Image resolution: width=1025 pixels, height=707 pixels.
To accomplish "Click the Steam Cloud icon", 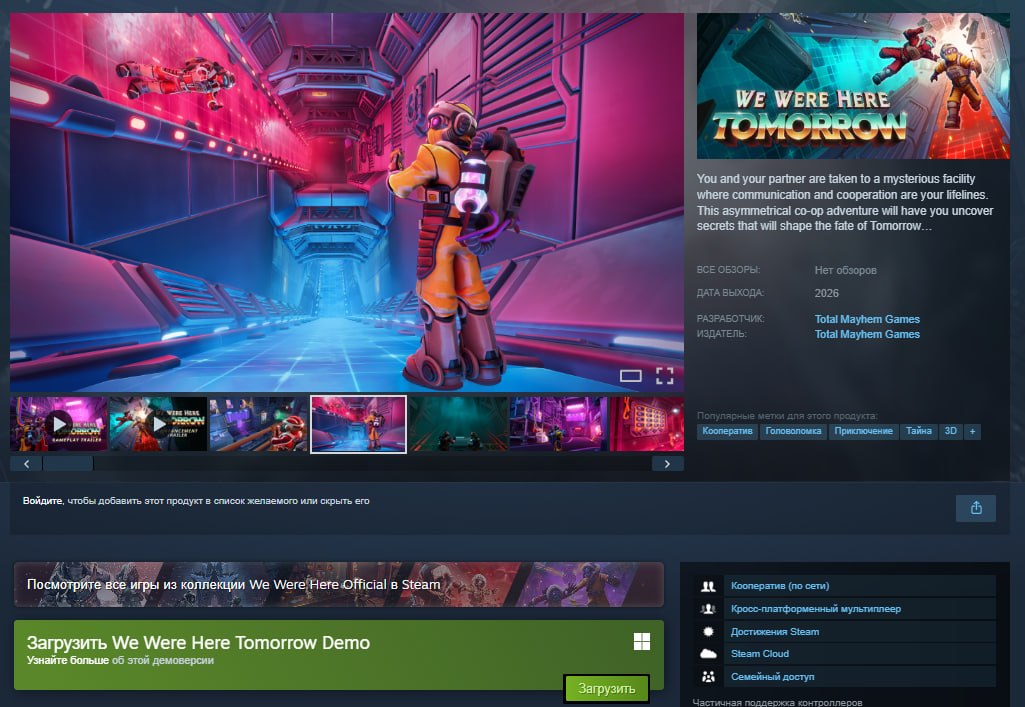I will coord(709,654).
